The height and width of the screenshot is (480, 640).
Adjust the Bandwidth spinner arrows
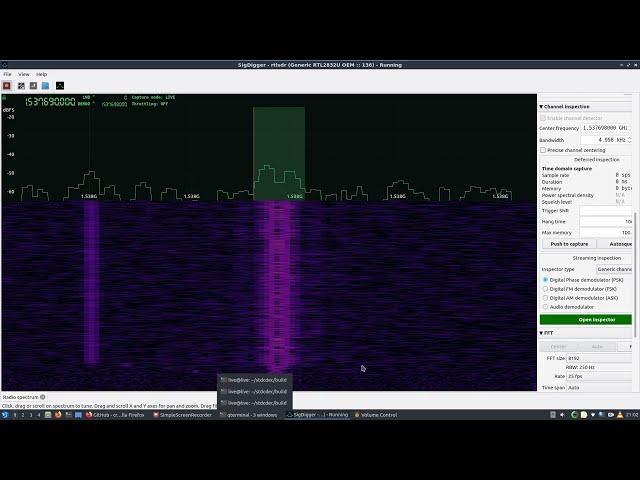pos(629,140)
